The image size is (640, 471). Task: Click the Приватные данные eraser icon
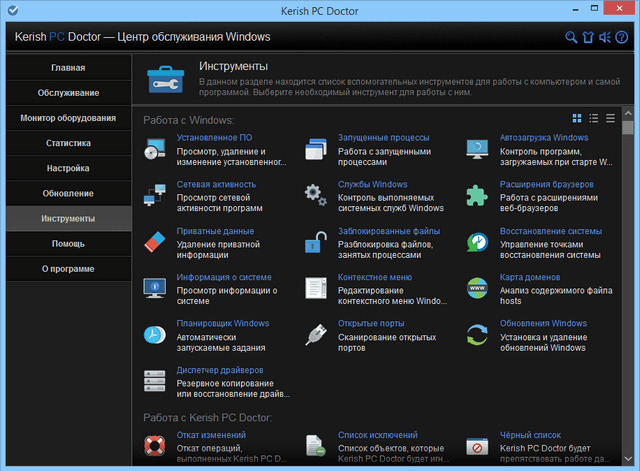click(155, 243)
